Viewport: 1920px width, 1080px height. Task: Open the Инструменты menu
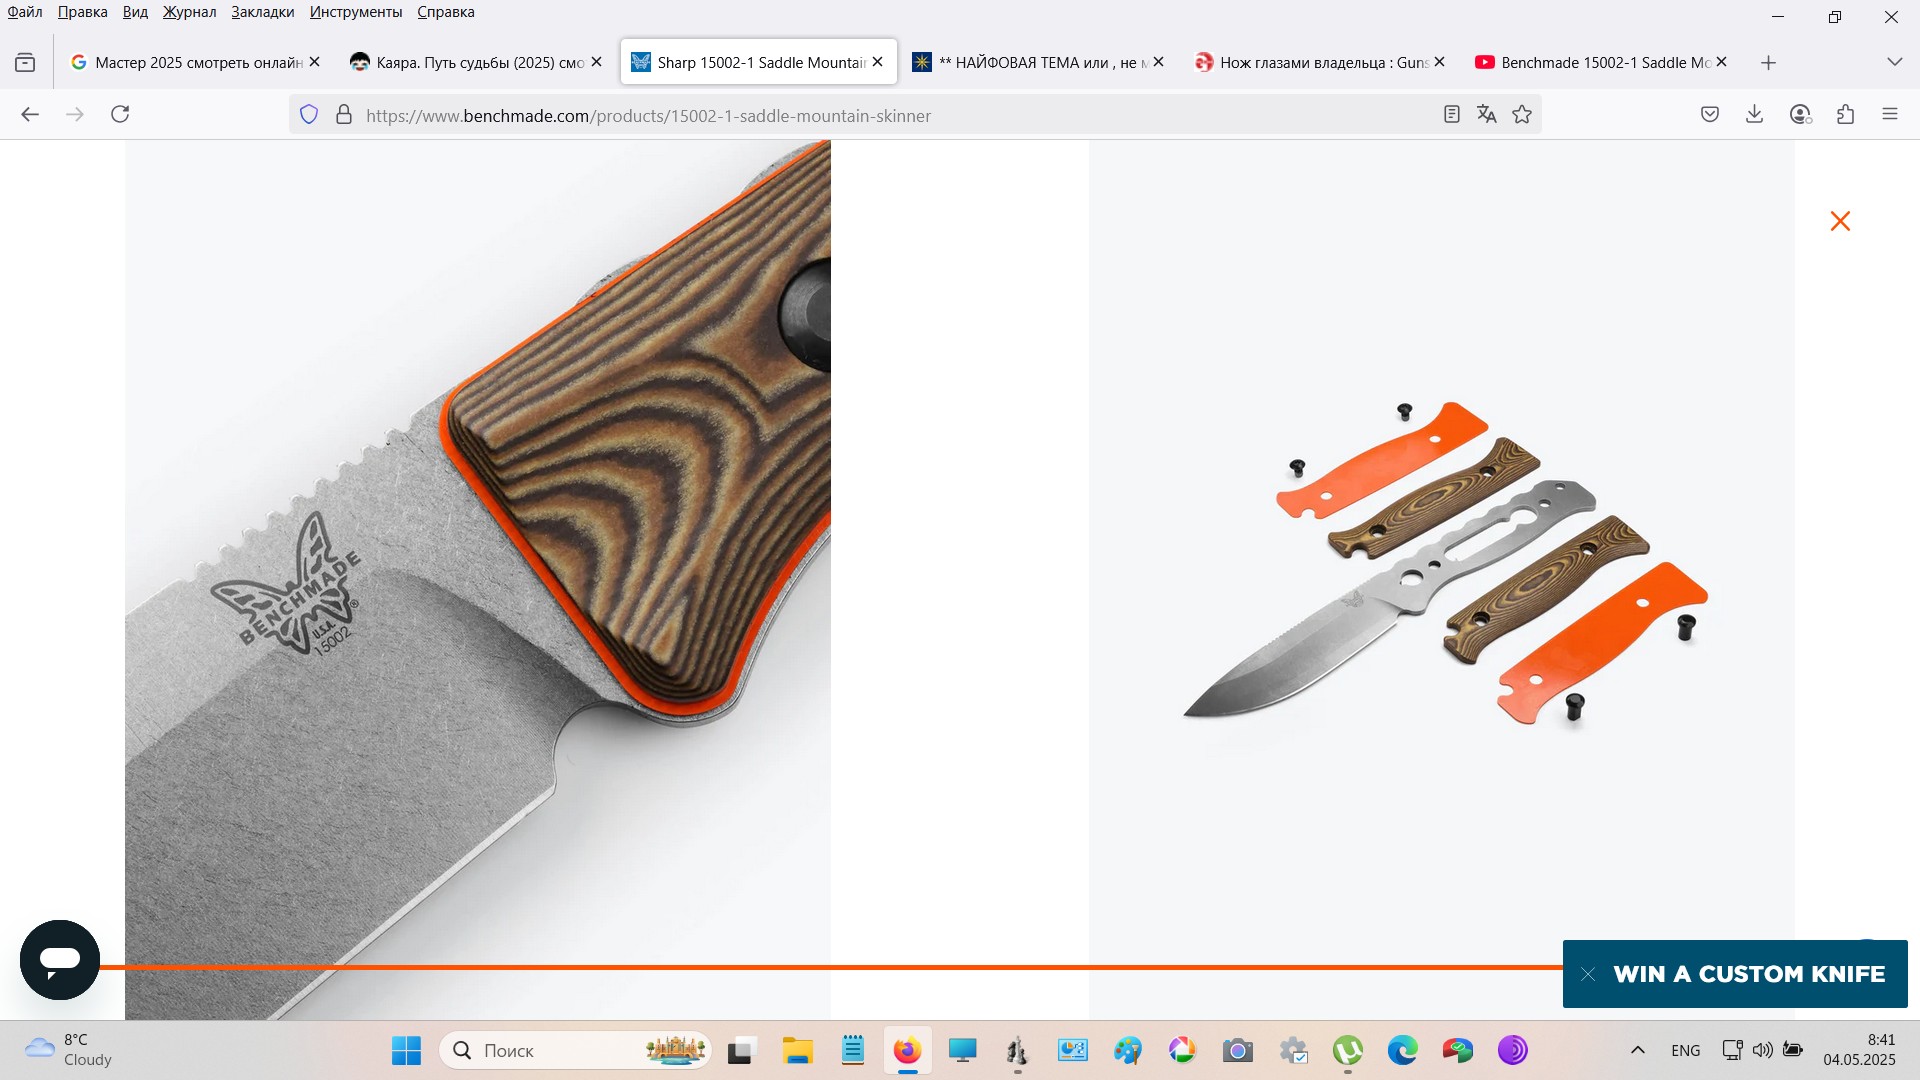coord(356,12)
